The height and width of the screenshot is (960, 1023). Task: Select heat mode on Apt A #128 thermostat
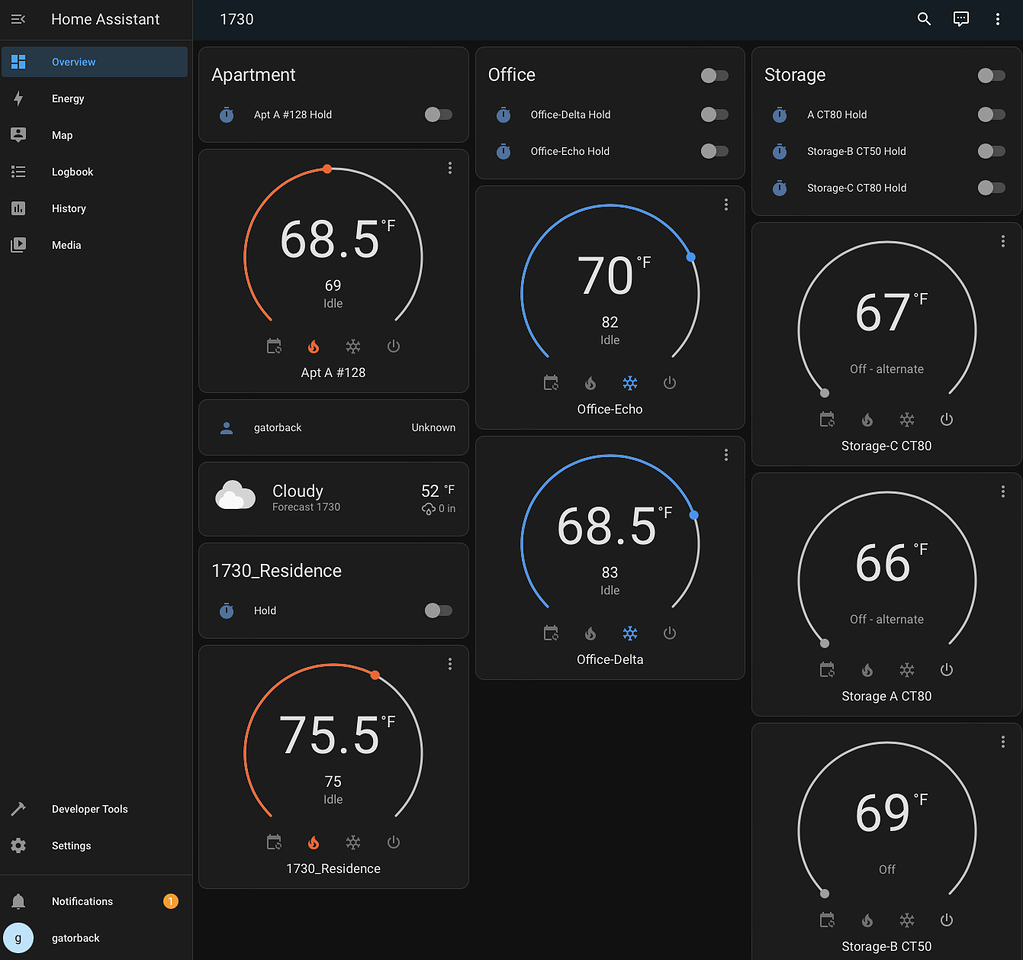pyautogui.click(x=313, y=345)
